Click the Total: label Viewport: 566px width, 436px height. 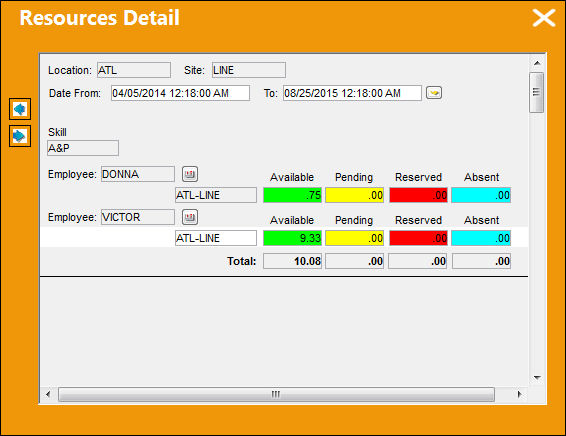point(241,261)
